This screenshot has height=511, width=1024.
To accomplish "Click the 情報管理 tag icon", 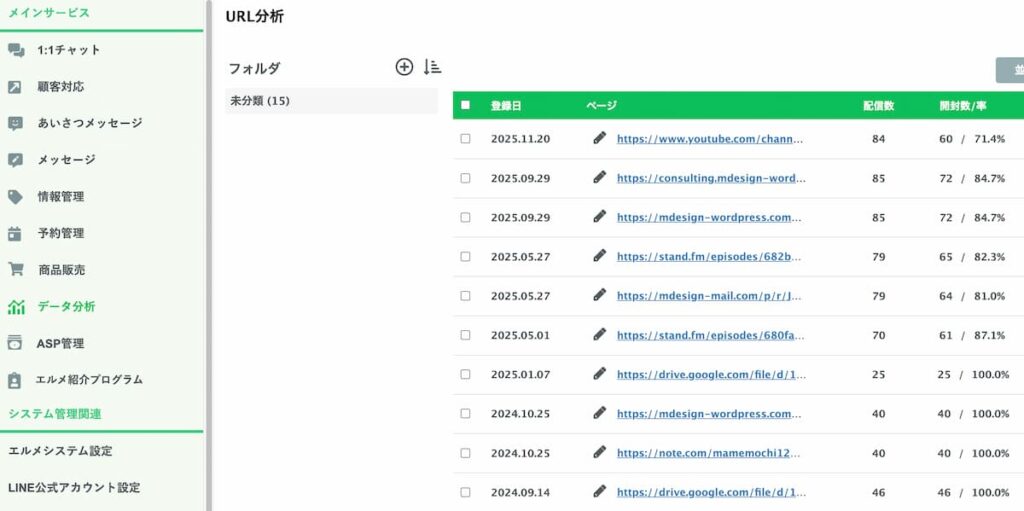I will tap(15, 197).
